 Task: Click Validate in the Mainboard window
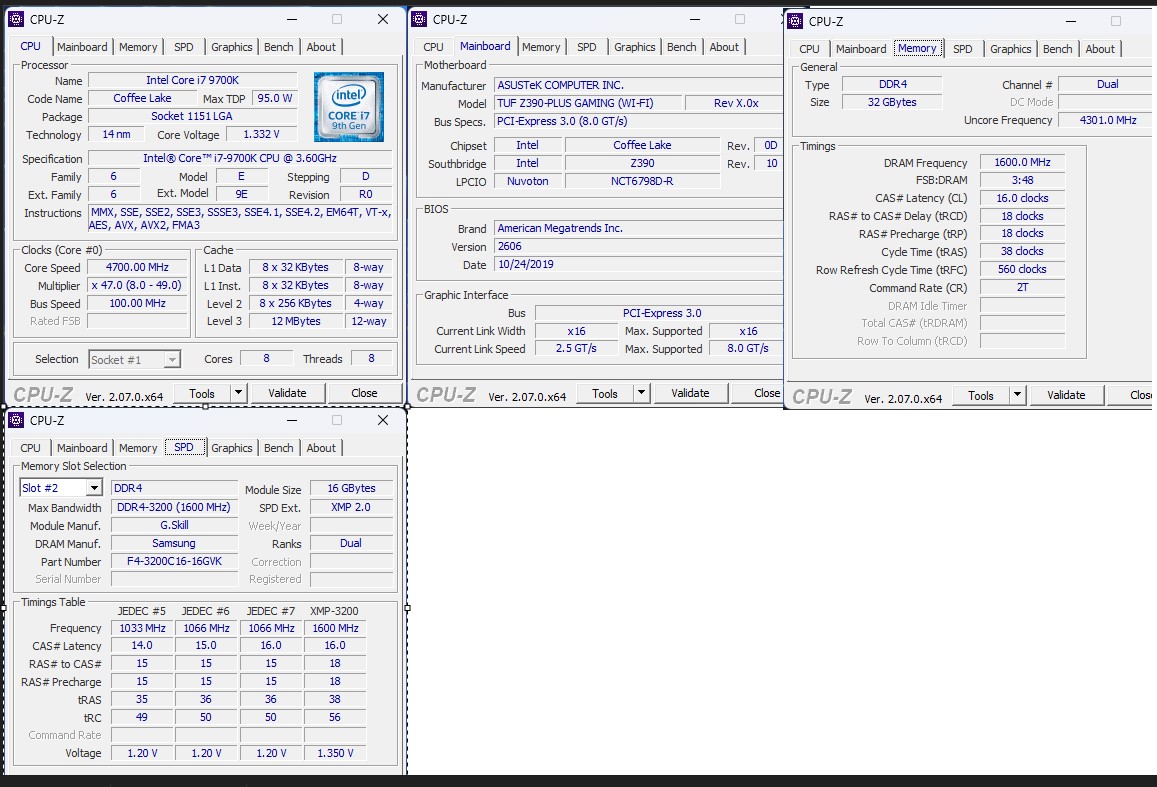[x=690, y=394]
